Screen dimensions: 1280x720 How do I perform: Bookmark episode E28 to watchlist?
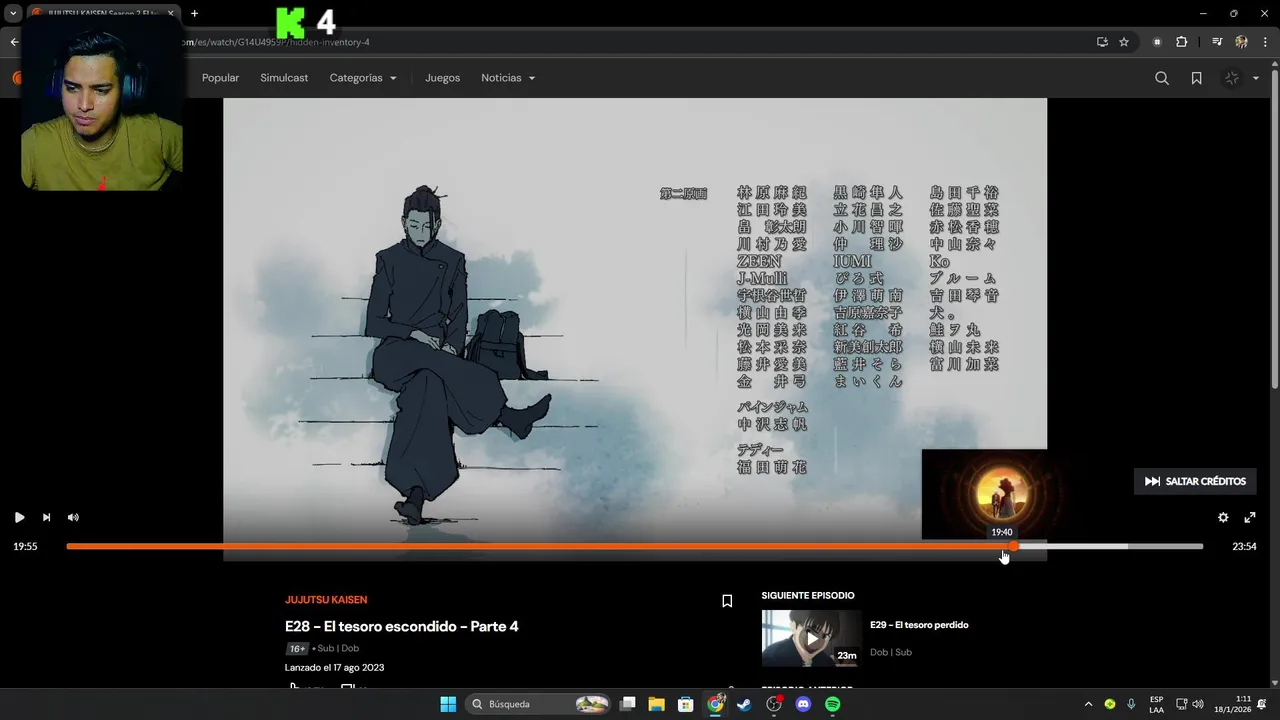pyautogui.click(x=727, y=601)
